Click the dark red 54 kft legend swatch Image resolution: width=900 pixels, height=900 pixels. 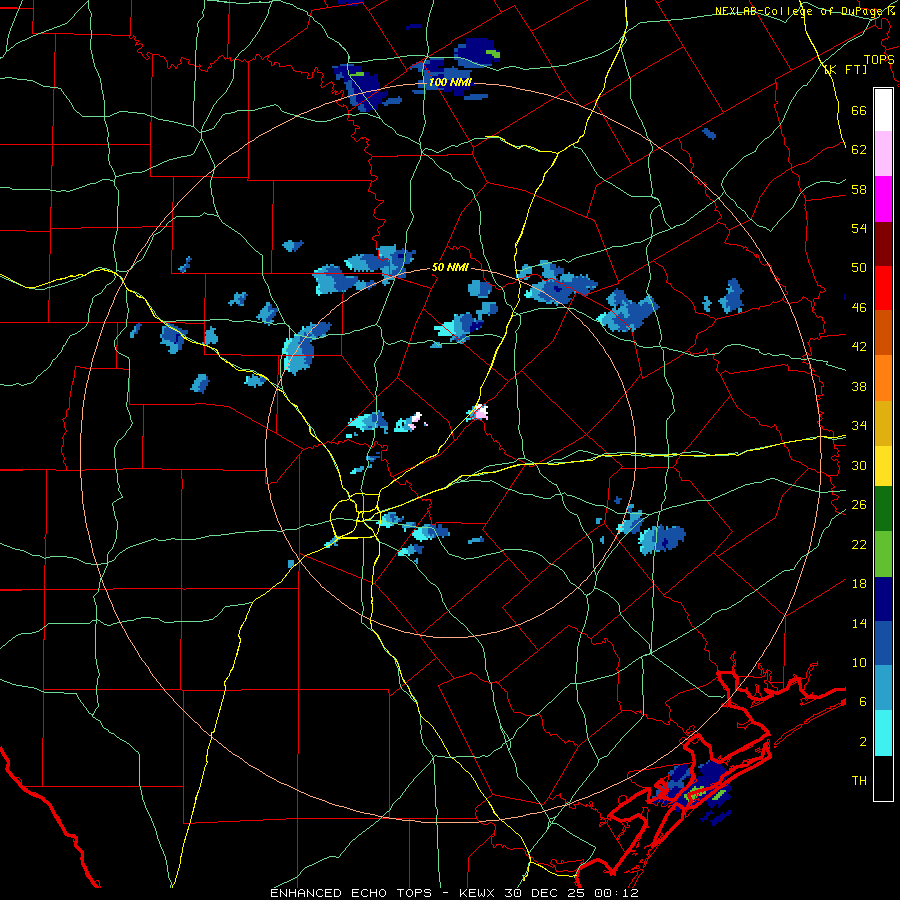point(883,243)
